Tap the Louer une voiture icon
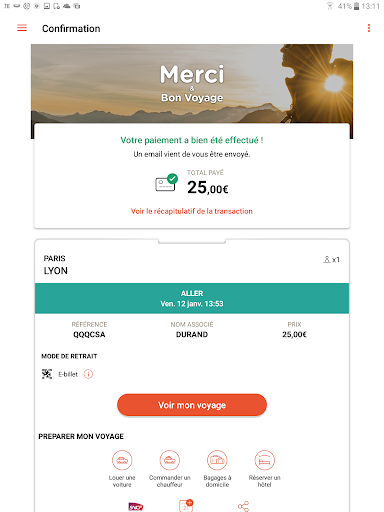The width and height of the screenshot is (384, 512). click(122, 460)
